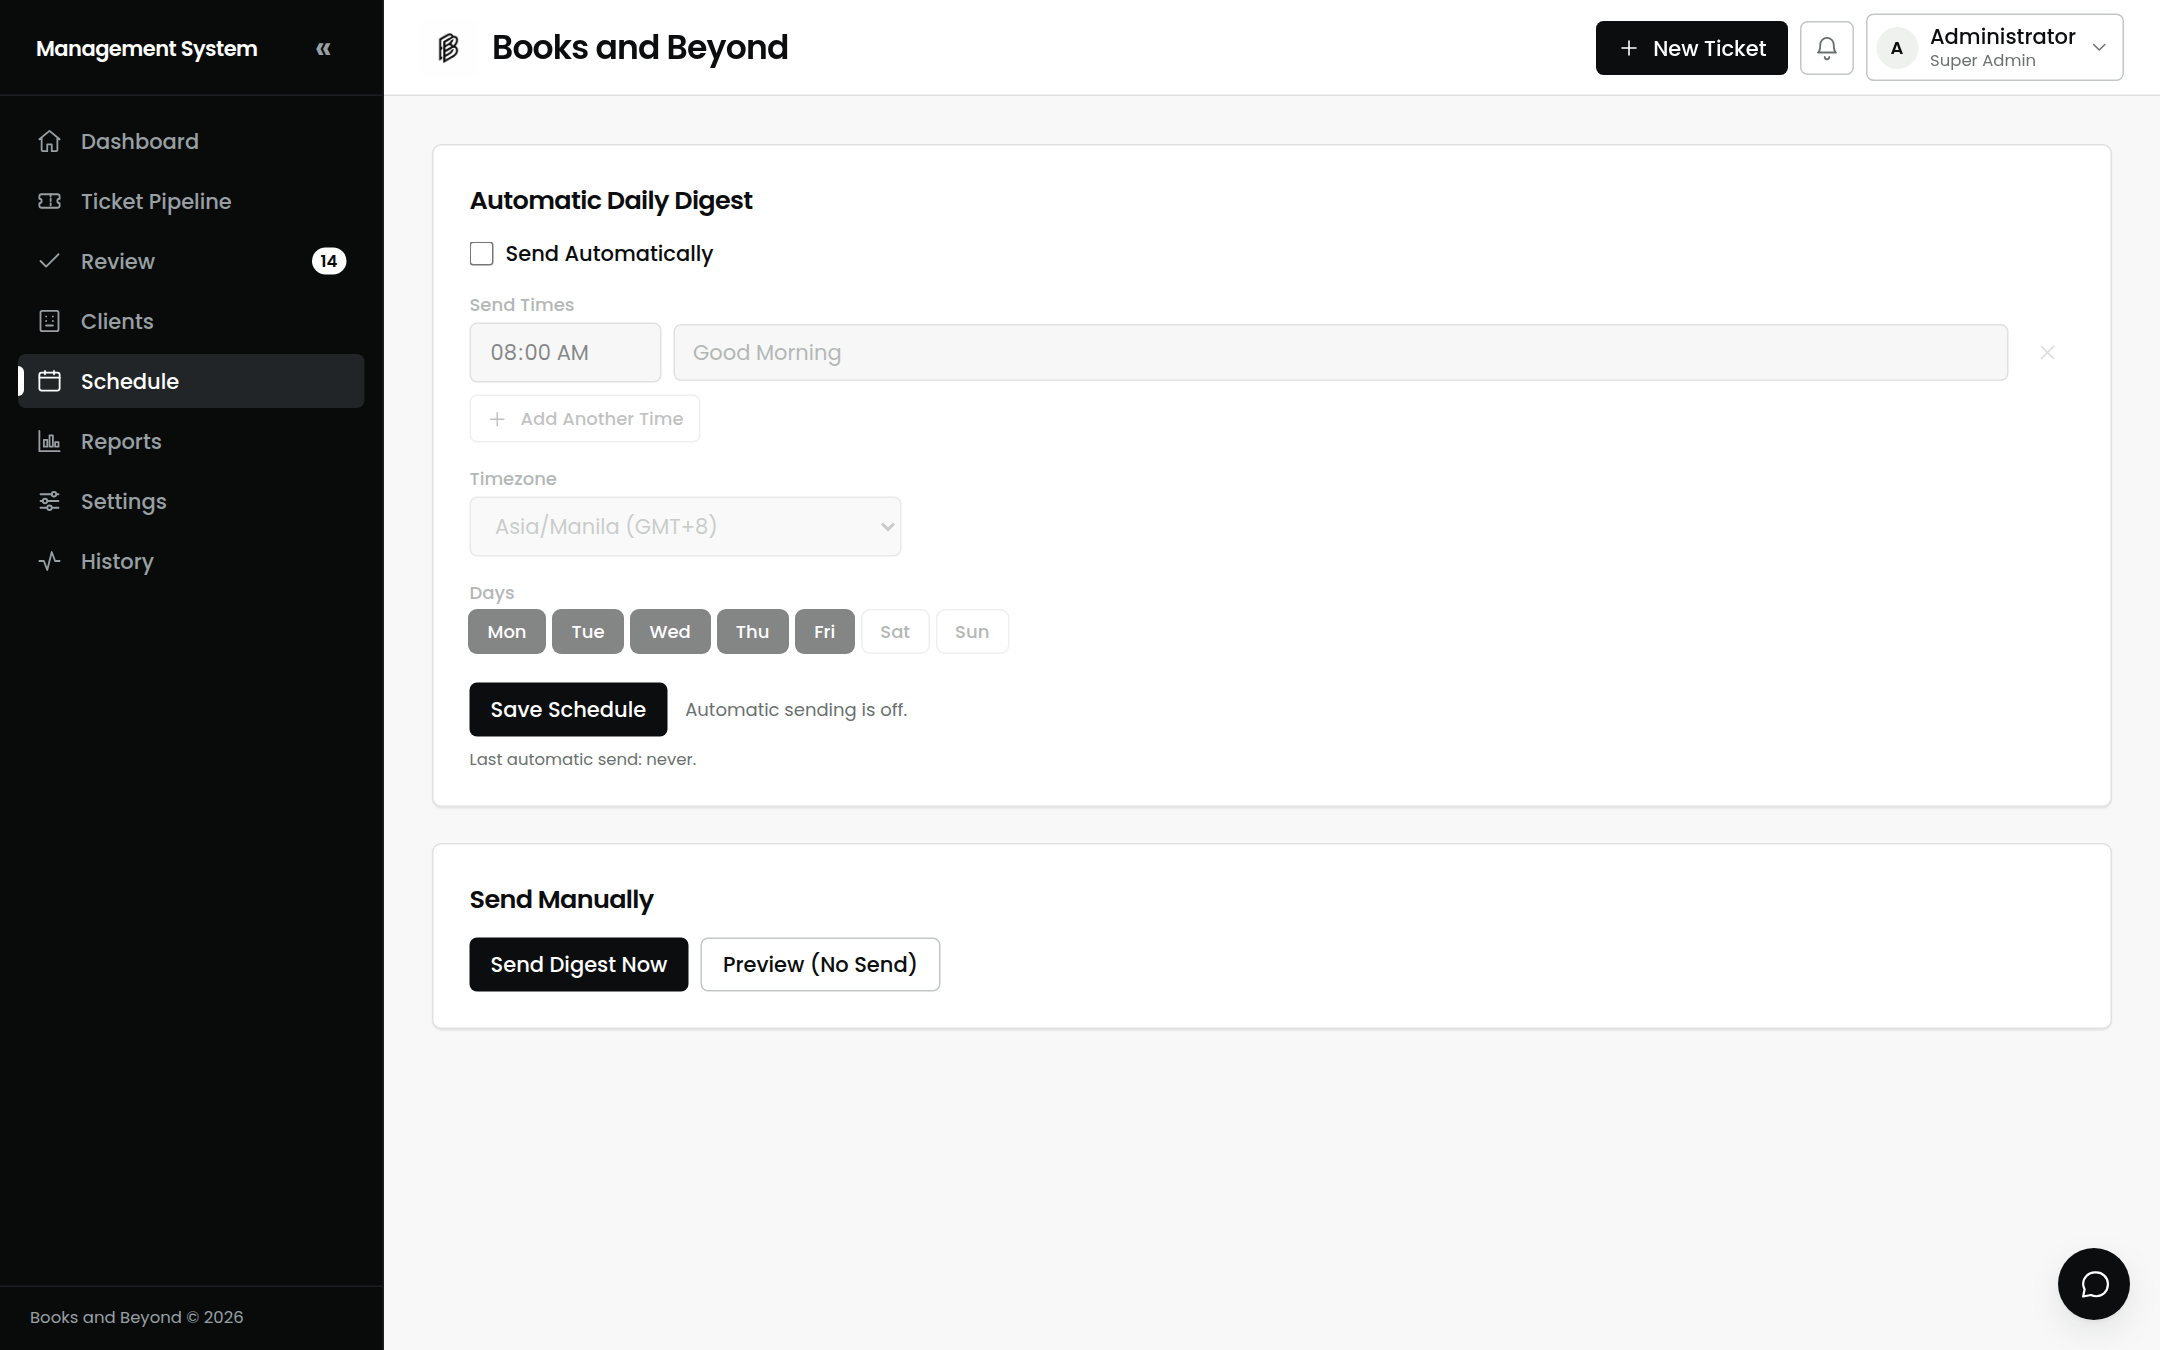
Task: Expand the Administrator account menu chevron
Action: (2099, 48)
